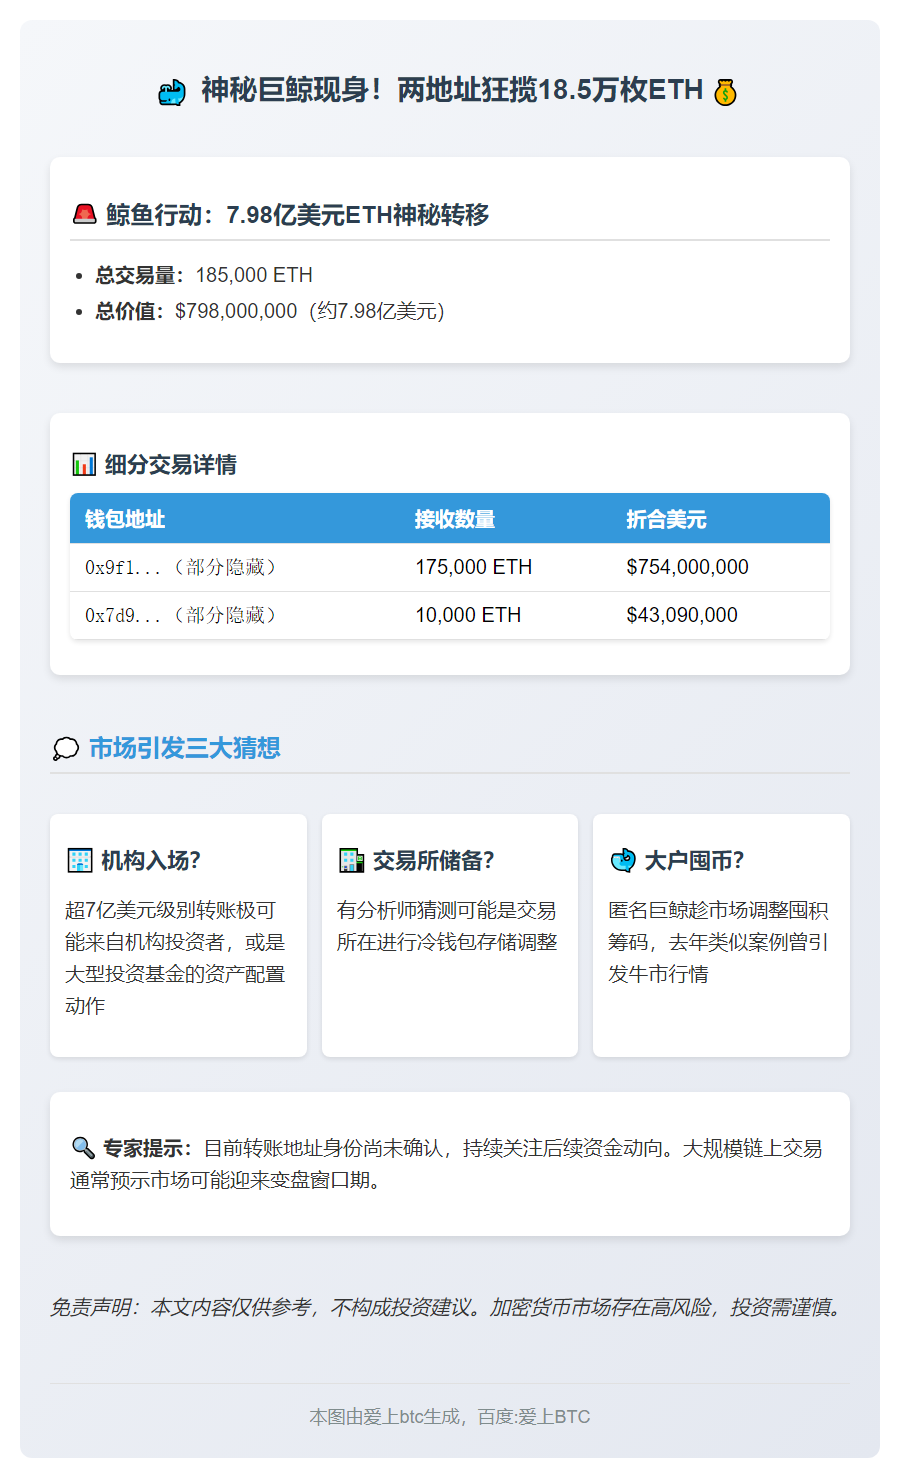Click the bar chart icon beside 细分交易详情
The width and height of the screenshot is (900, 1478).
84,464
